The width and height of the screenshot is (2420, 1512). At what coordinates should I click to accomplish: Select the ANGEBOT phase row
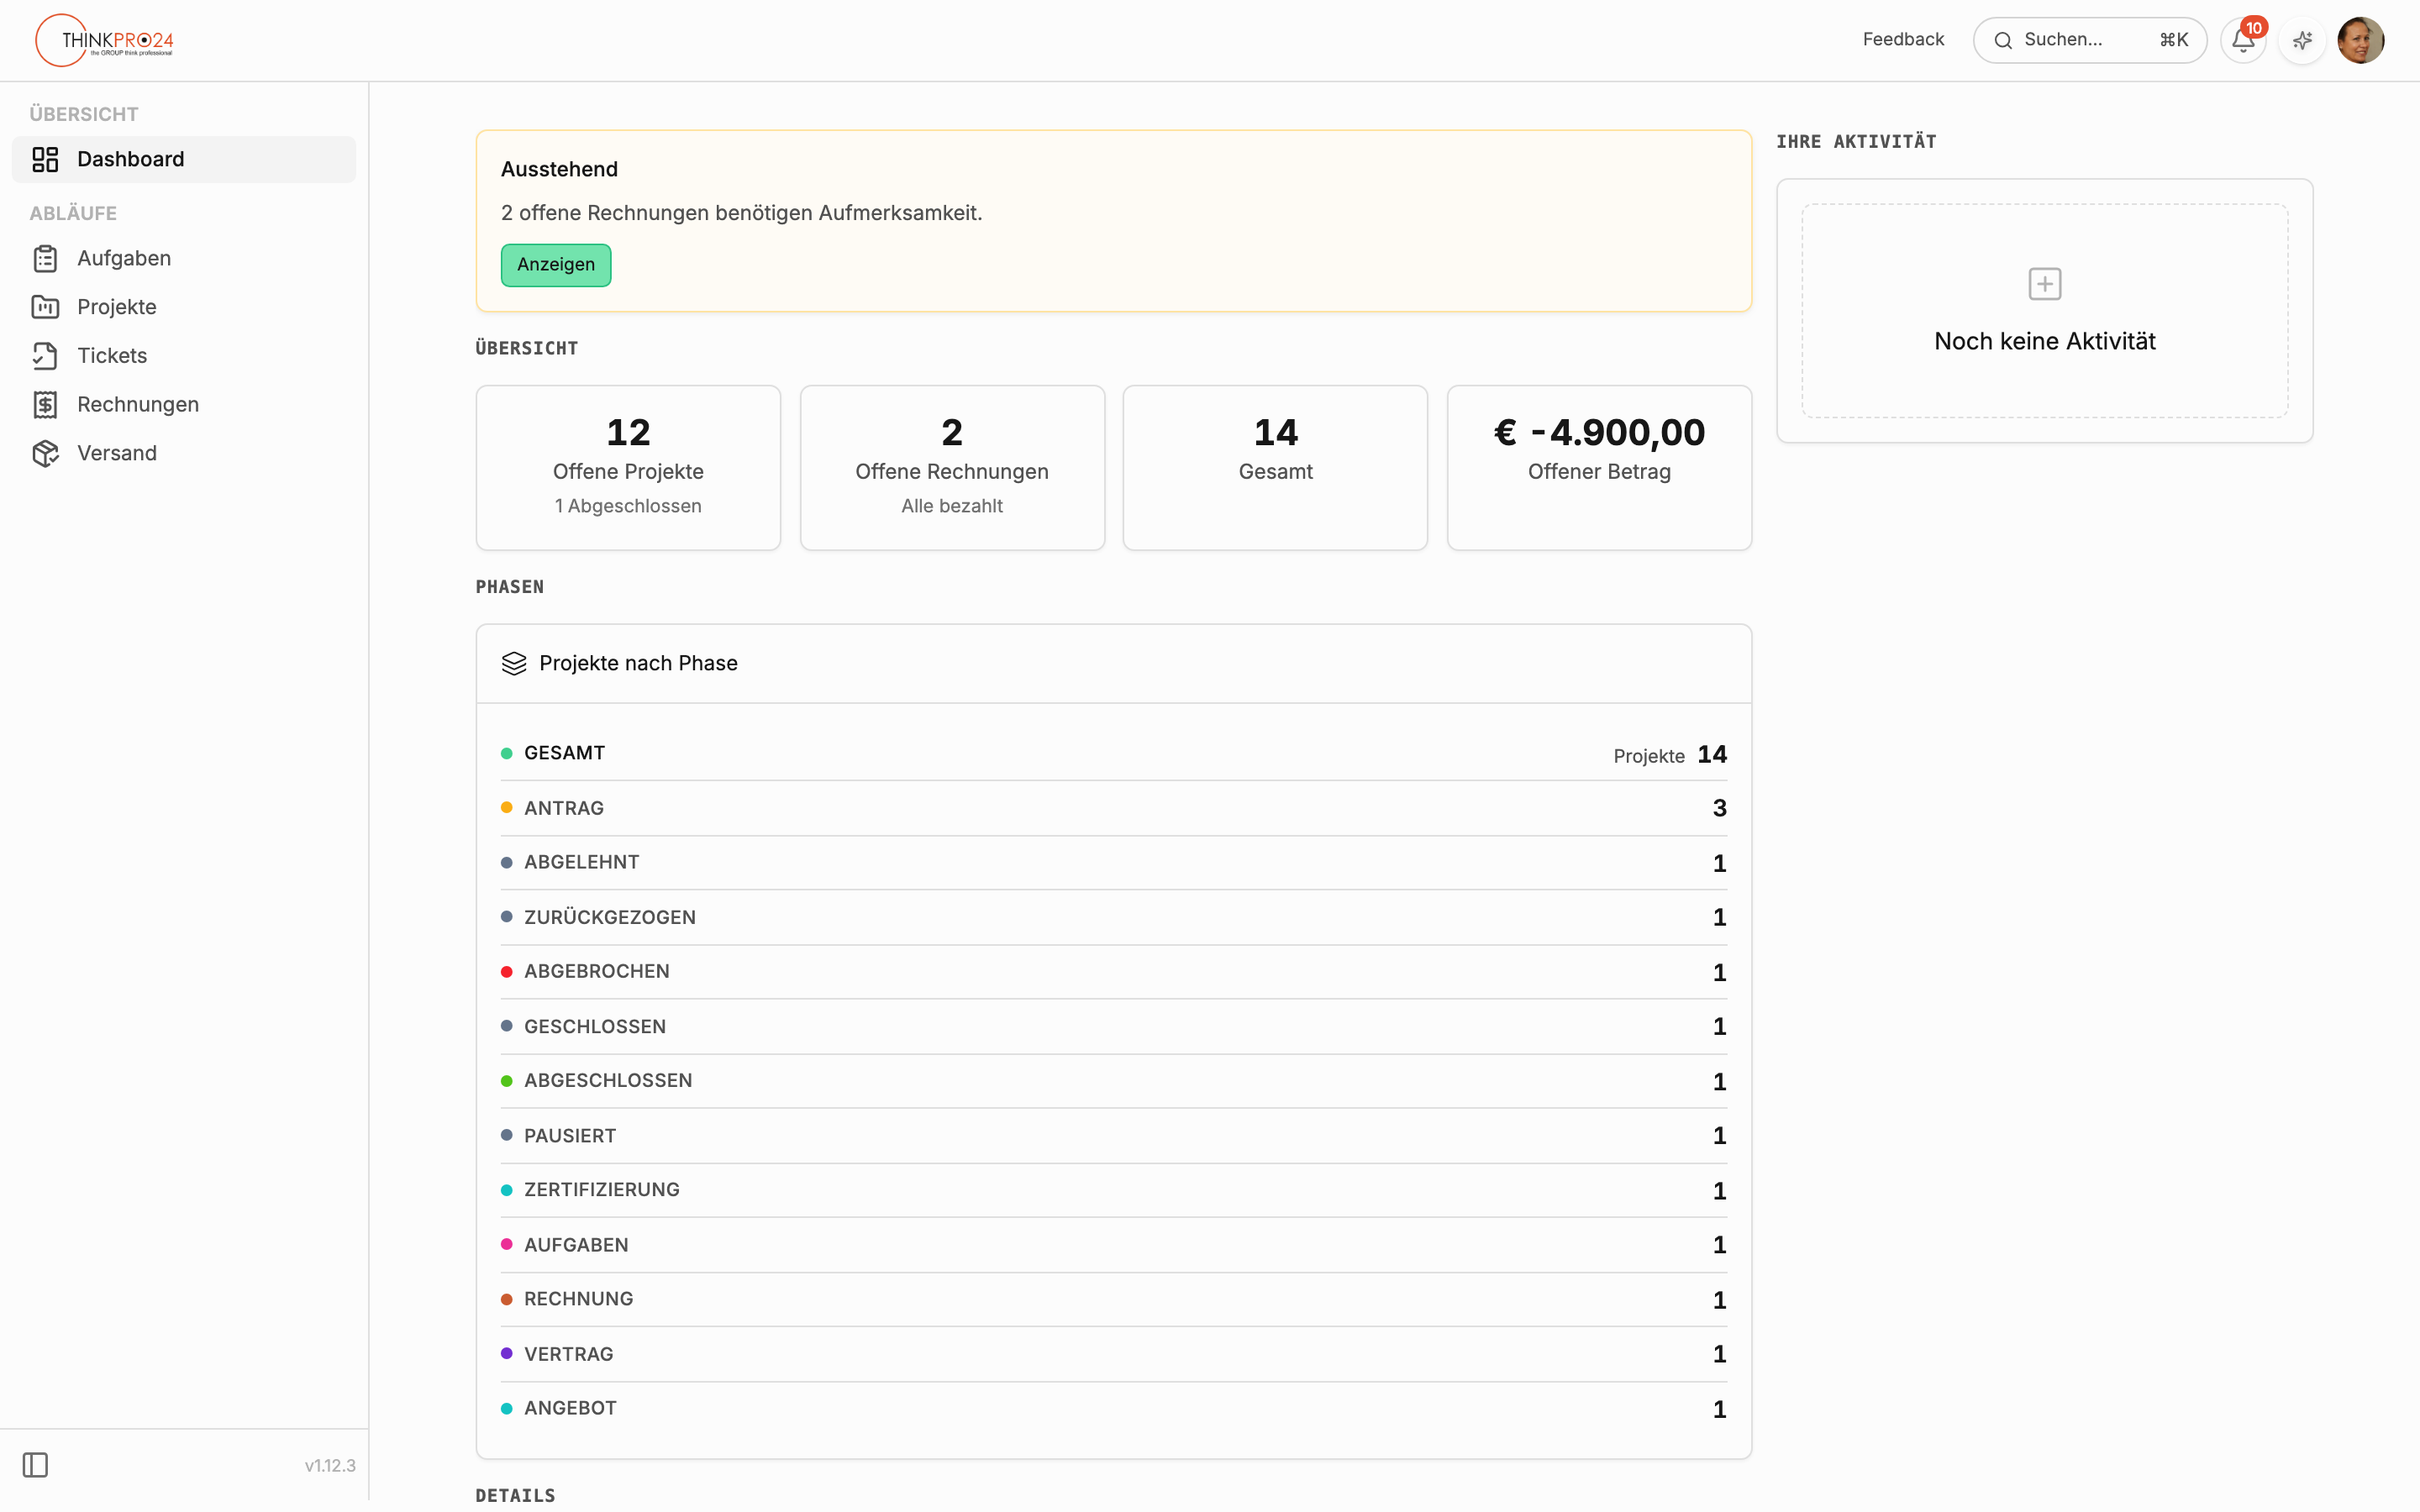pyautogui.click(x=1113, y=1408)
